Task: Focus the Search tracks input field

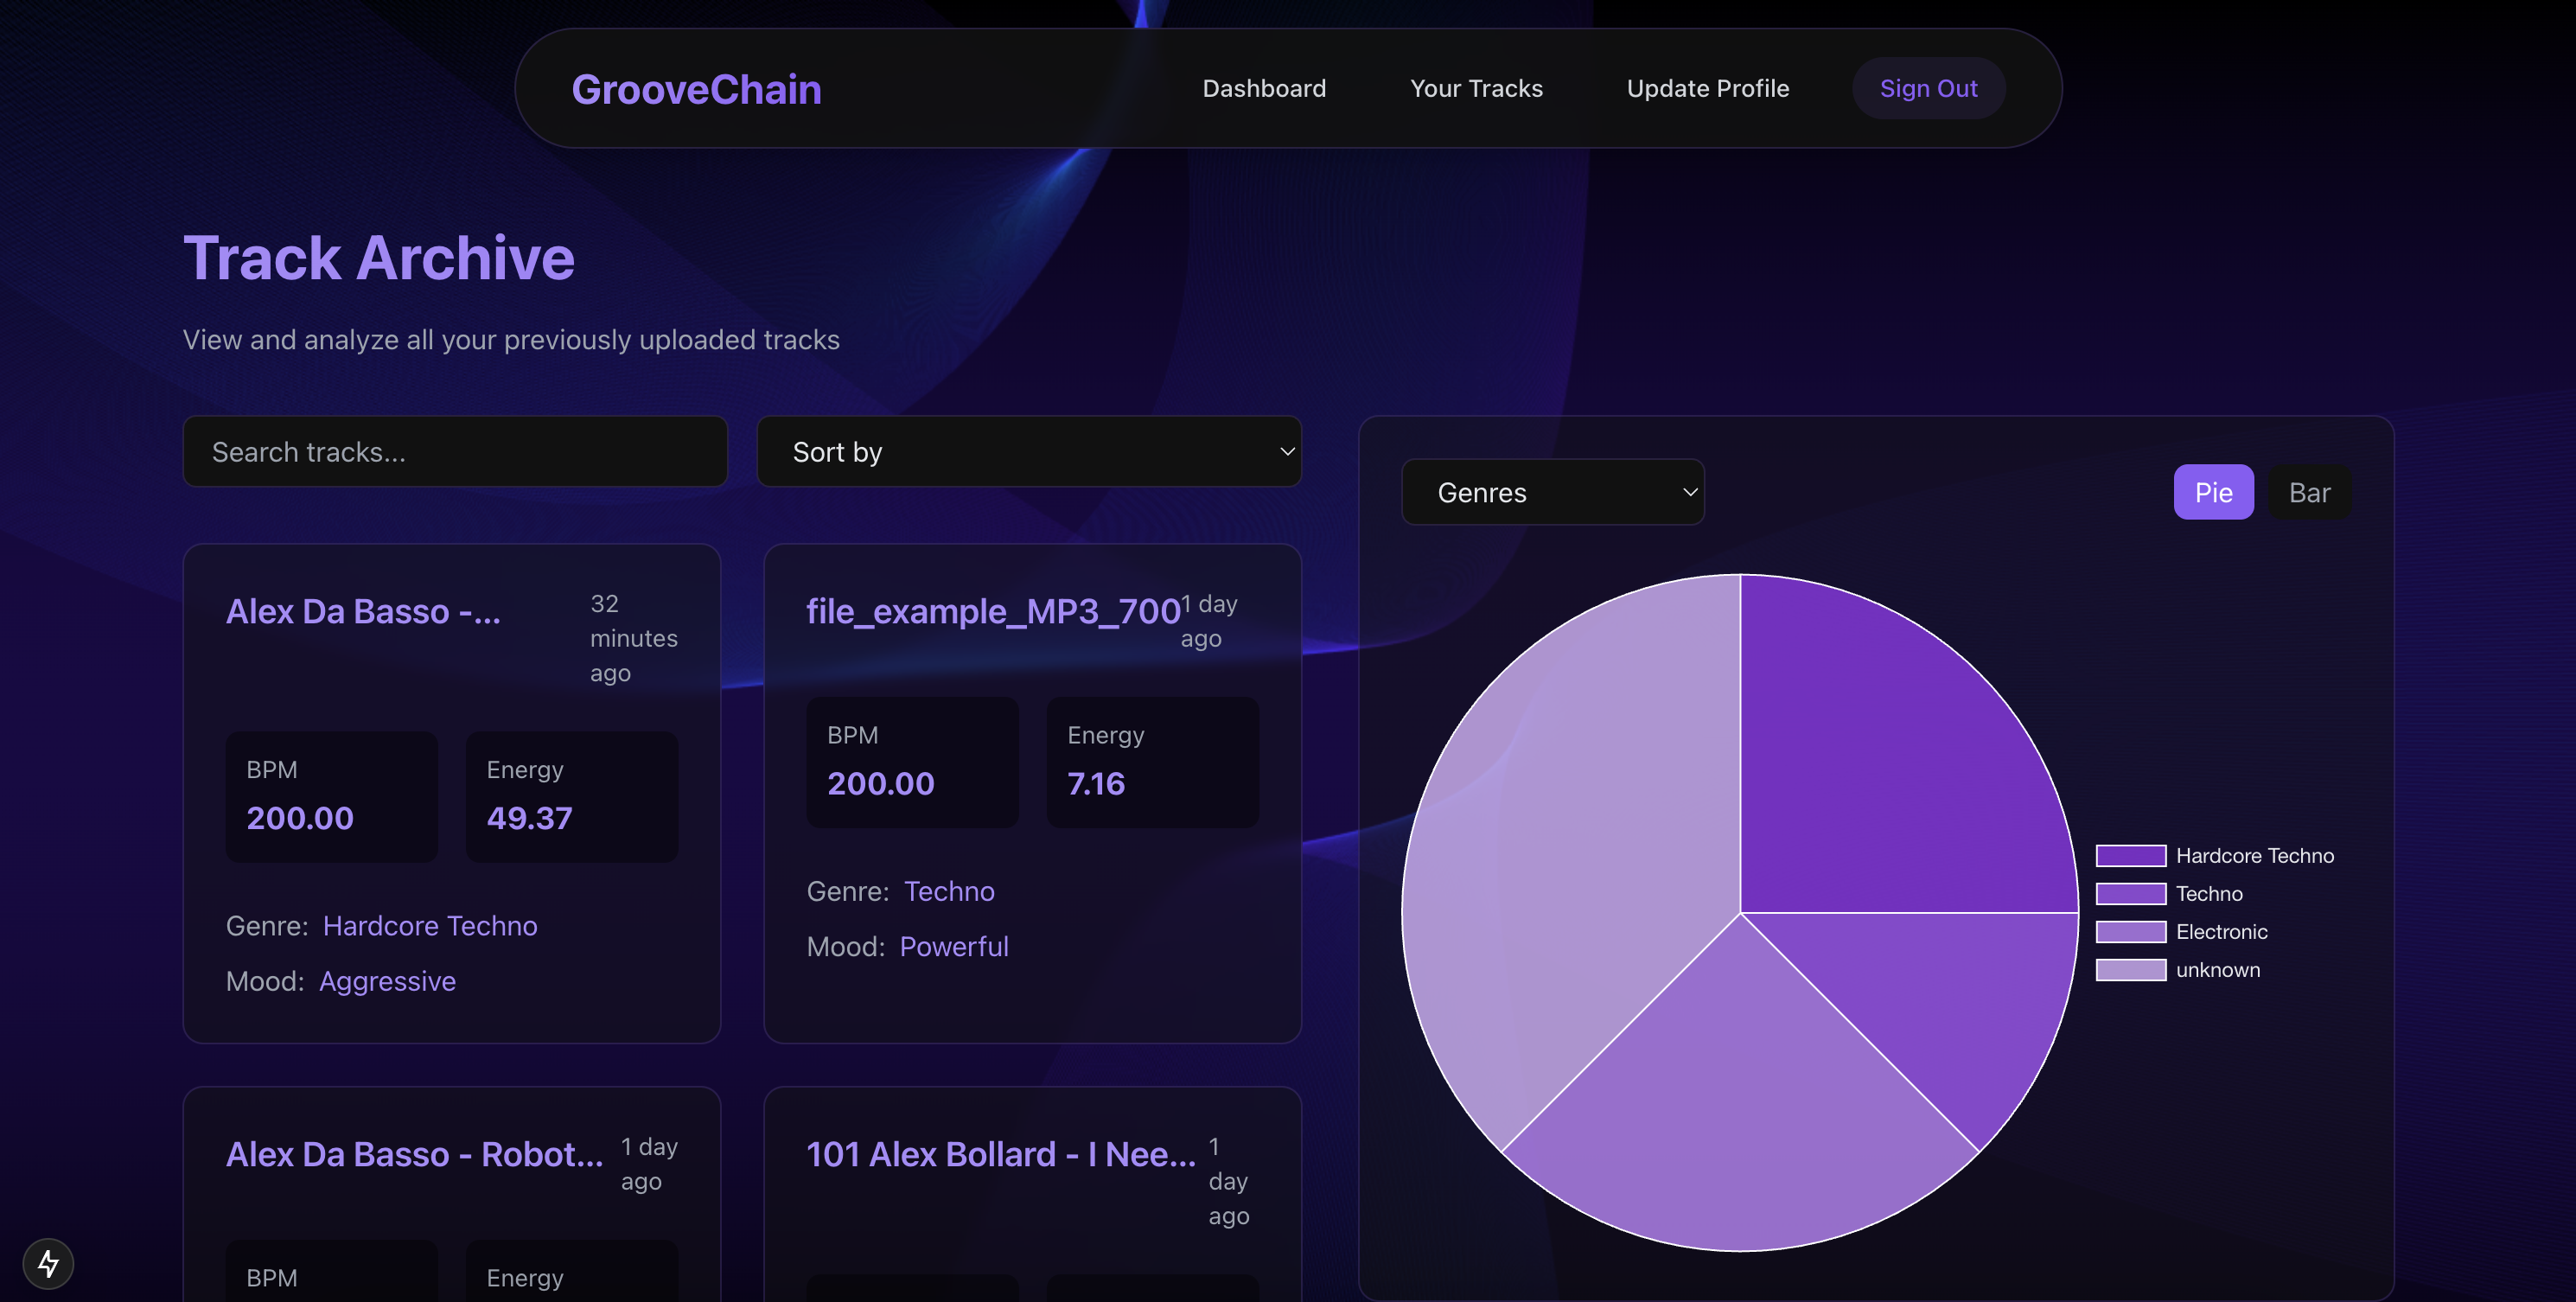Action: pos(455,452)
